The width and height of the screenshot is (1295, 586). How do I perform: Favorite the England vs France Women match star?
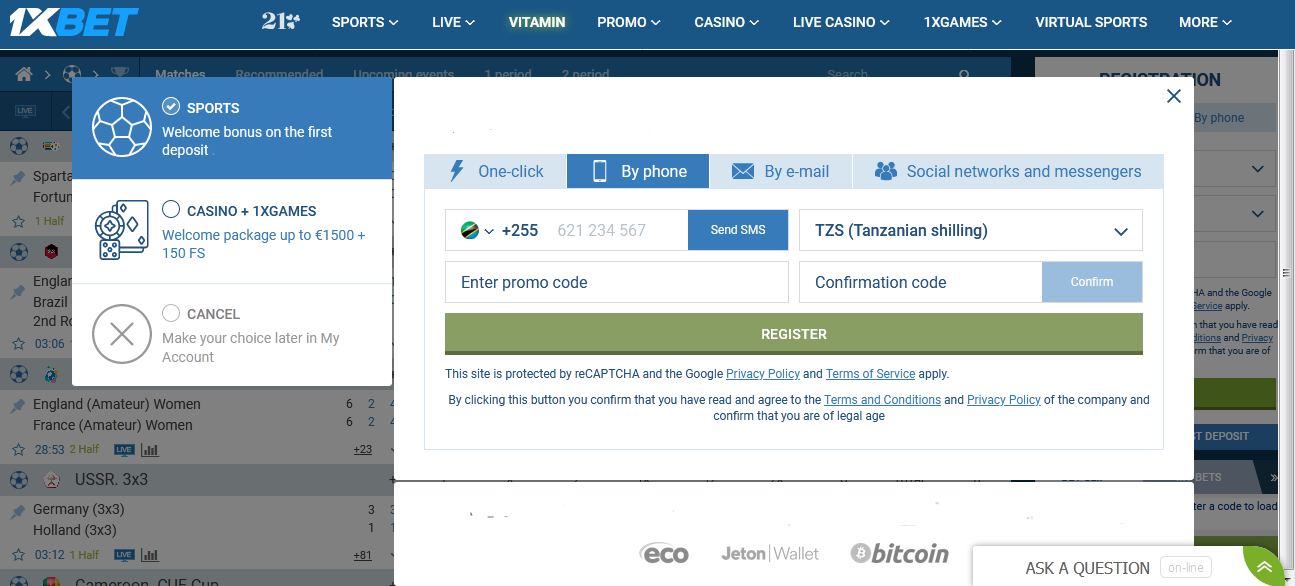click(x=18, y=450)
